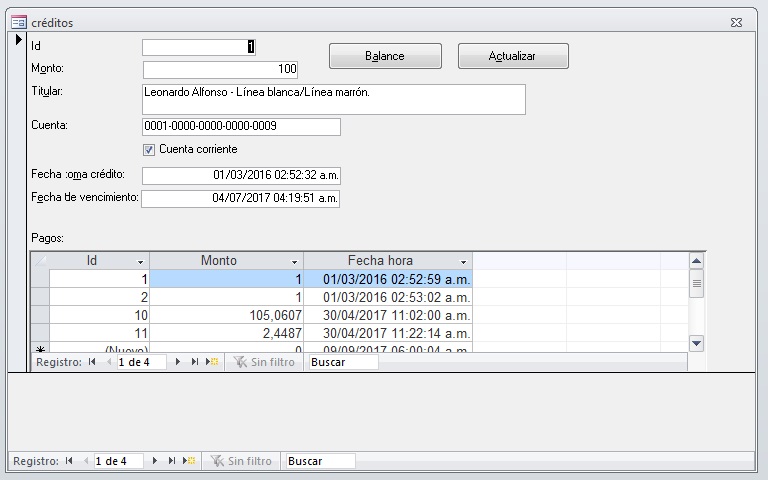Click Sin filtro in main form navigation bar
Image resolution: width=768 pixels, height=480 pixels.
click(x=241, y=461)
